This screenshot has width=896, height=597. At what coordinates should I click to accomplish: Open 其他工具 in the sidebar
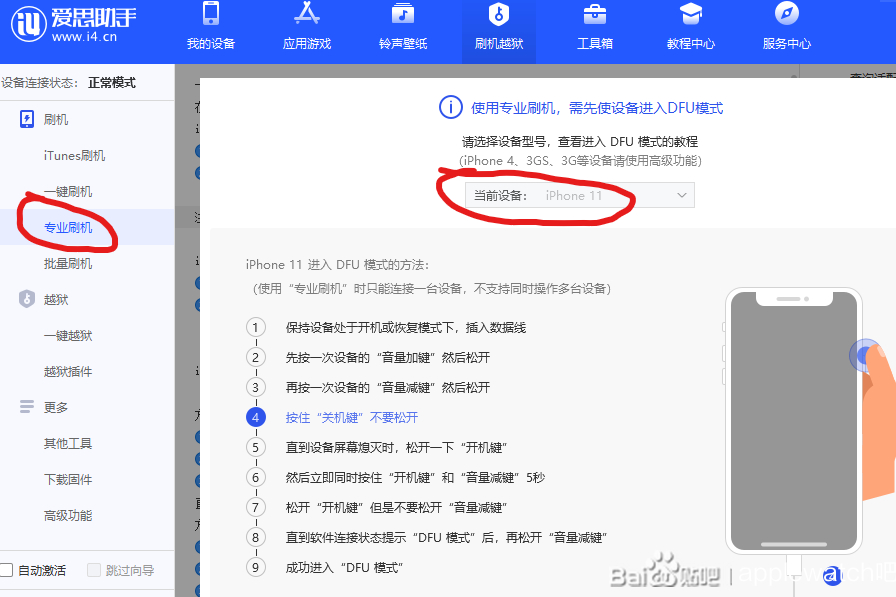[68, 443]
